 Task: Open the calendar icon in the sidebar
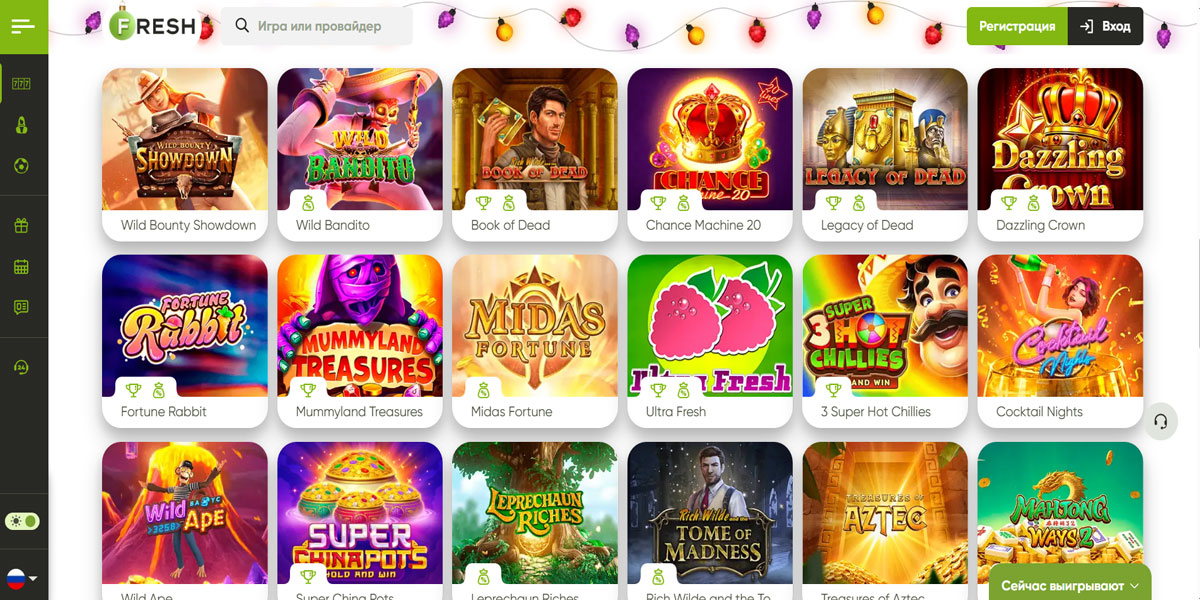tap(22, 267)
